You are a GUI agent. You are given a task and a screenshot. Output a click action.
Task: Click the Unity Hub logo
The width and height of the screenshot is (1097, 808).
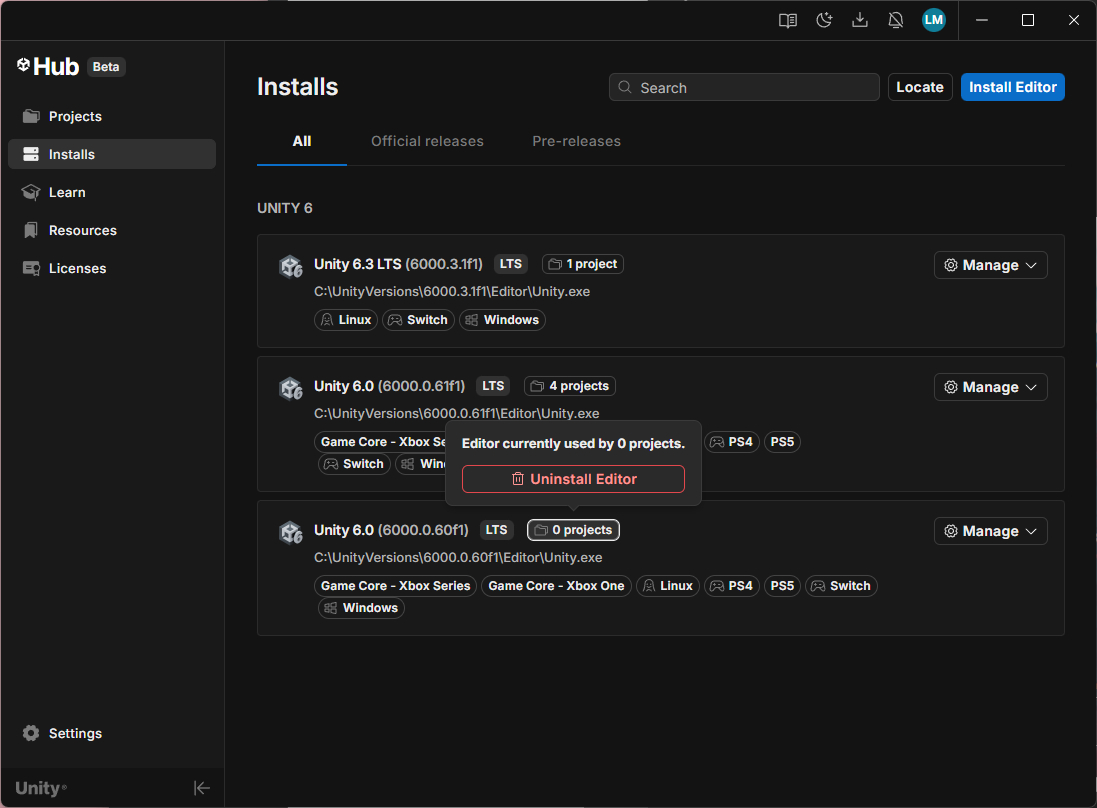coord(47,67)
